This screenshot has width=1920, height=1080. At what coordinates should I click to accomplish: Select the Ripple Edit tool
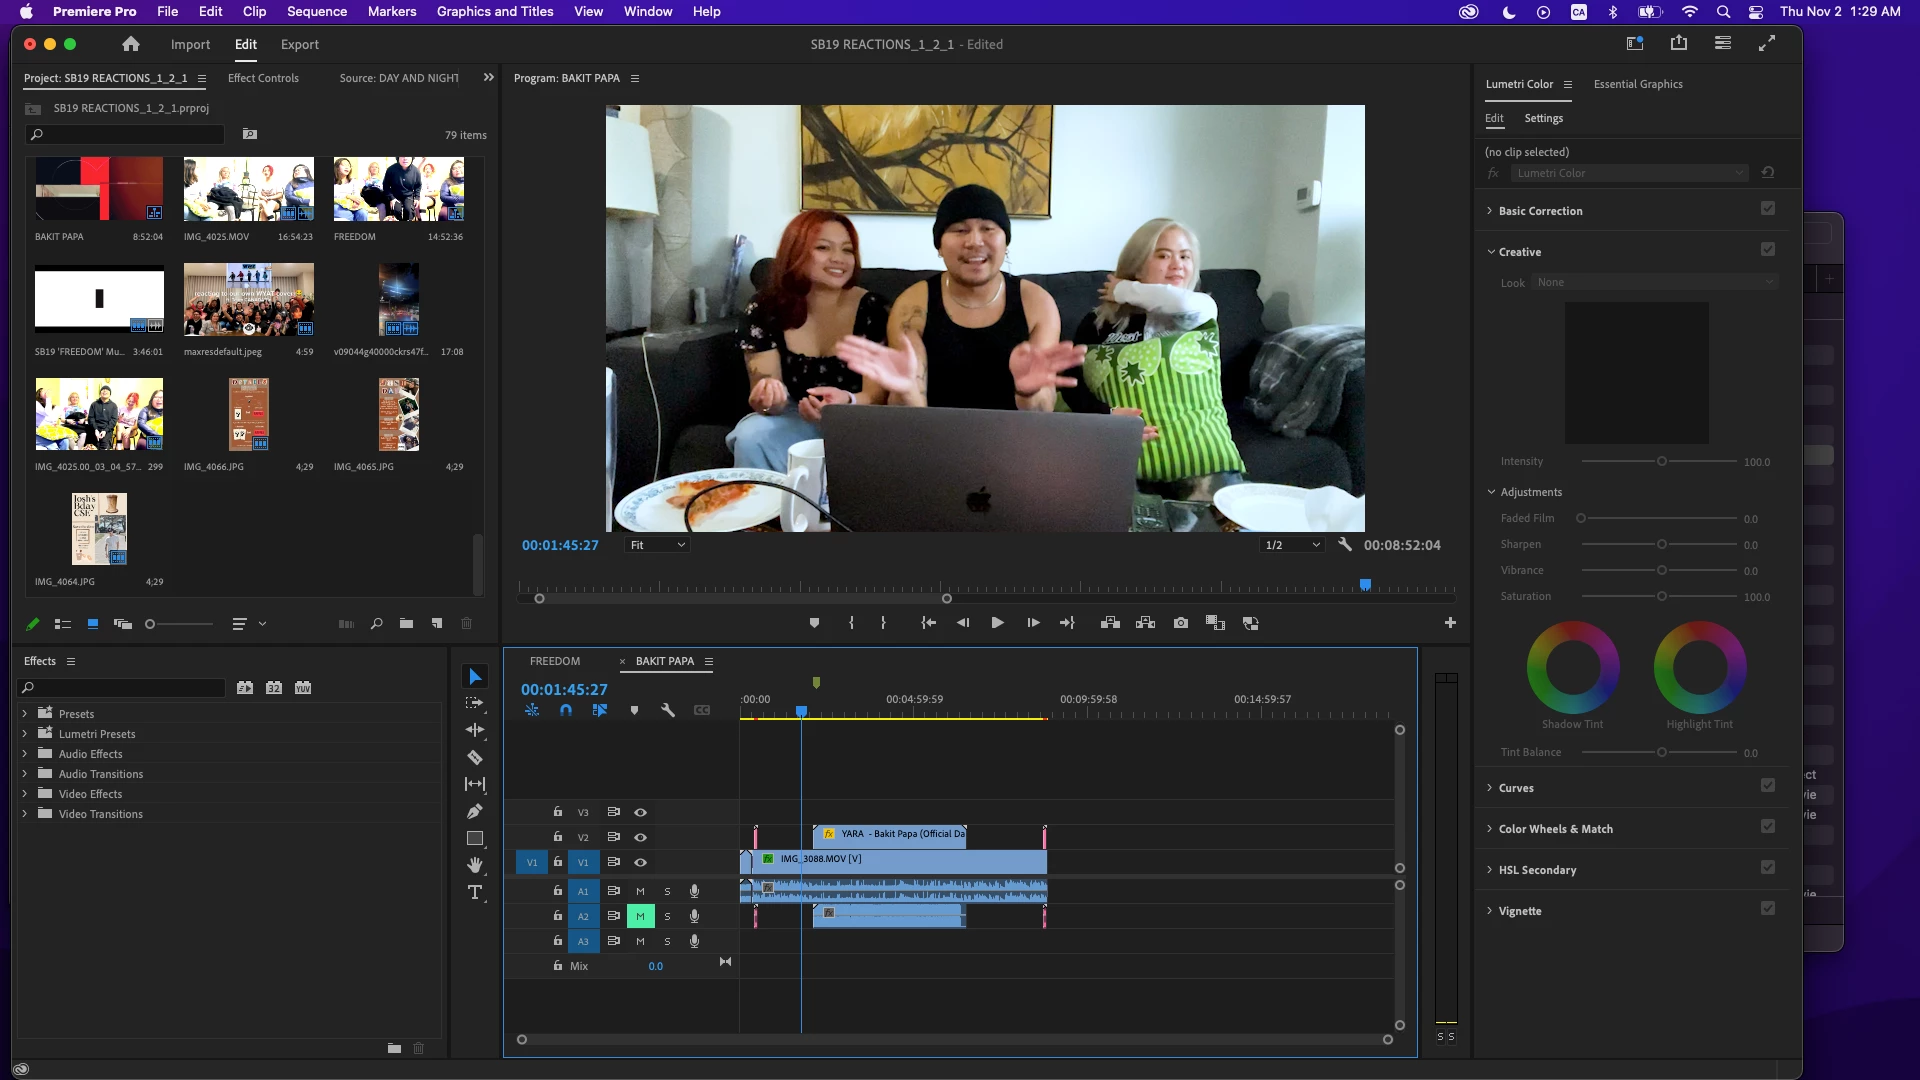click(x=475, y=730)
